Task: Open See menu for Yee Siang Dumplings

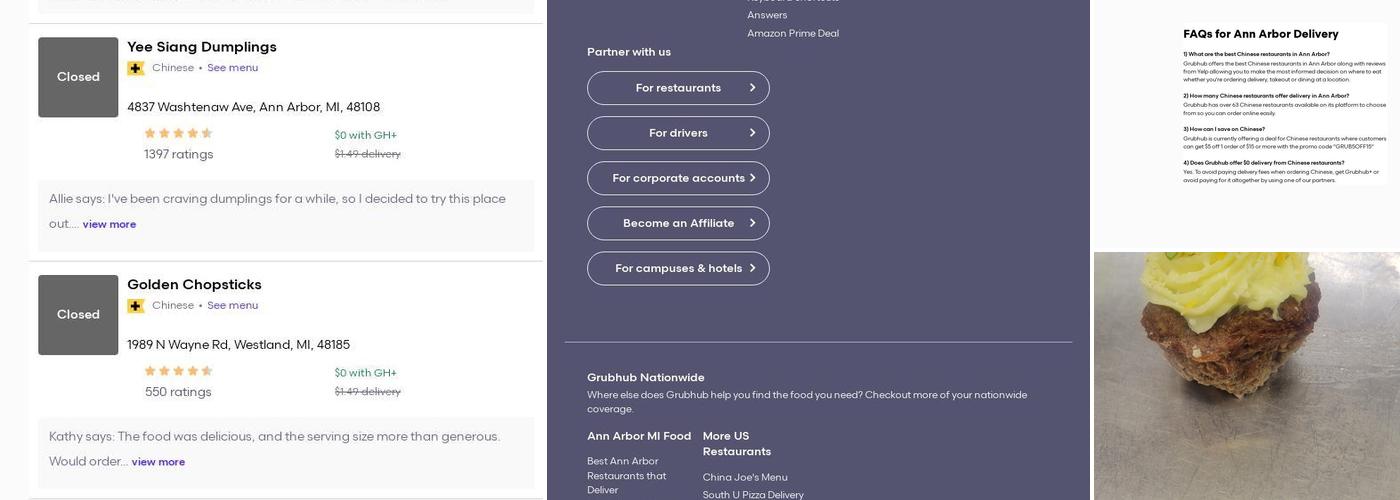Action: coord(232,68)
